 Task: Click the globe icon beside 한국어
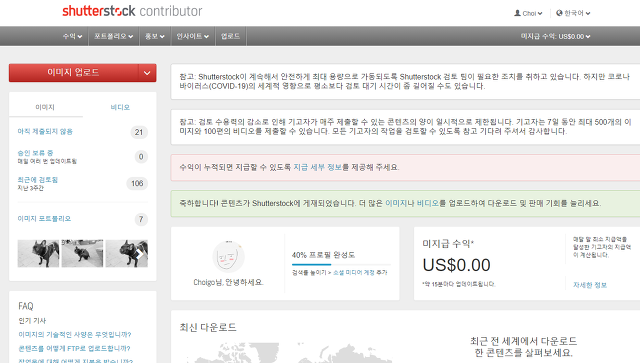coord(560,13)
